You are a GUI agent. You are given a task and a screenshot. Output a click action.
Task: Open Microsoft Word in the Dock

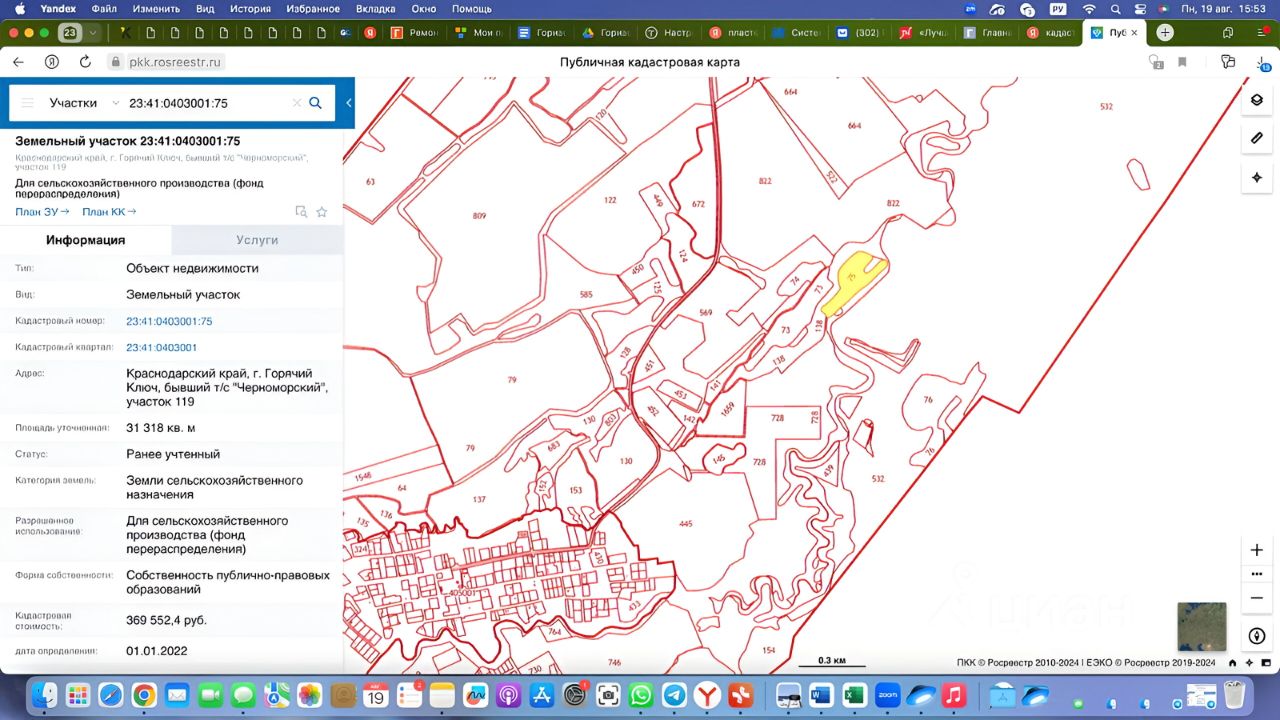821,694
